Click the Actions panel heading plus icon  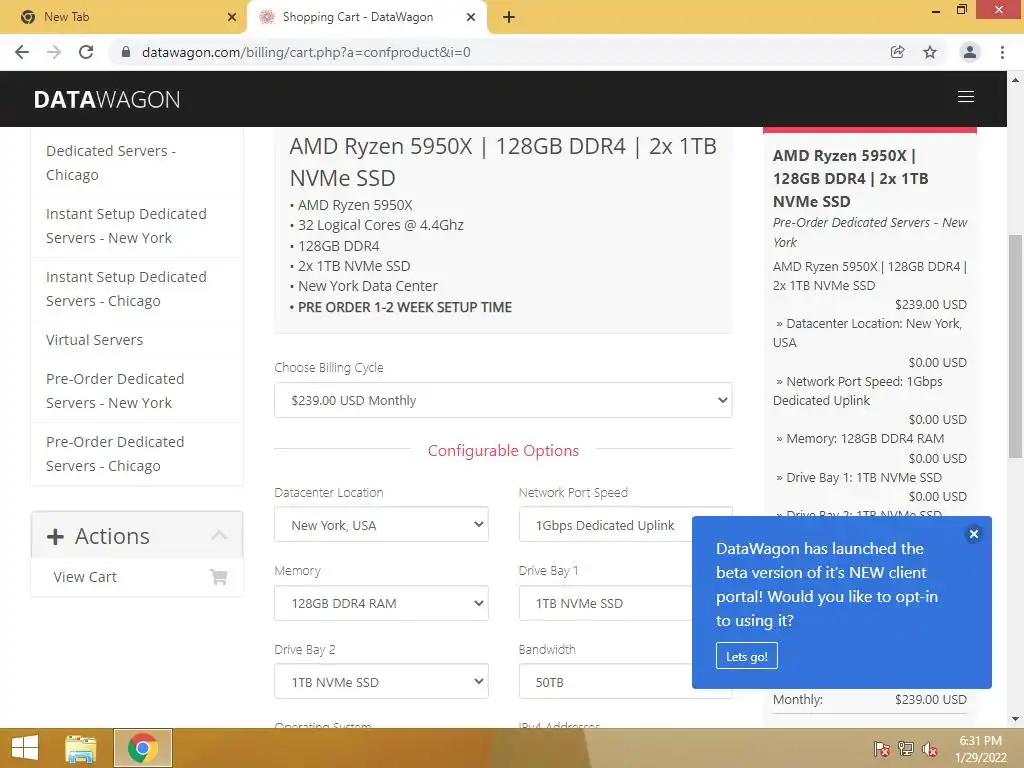coord(56,536)
